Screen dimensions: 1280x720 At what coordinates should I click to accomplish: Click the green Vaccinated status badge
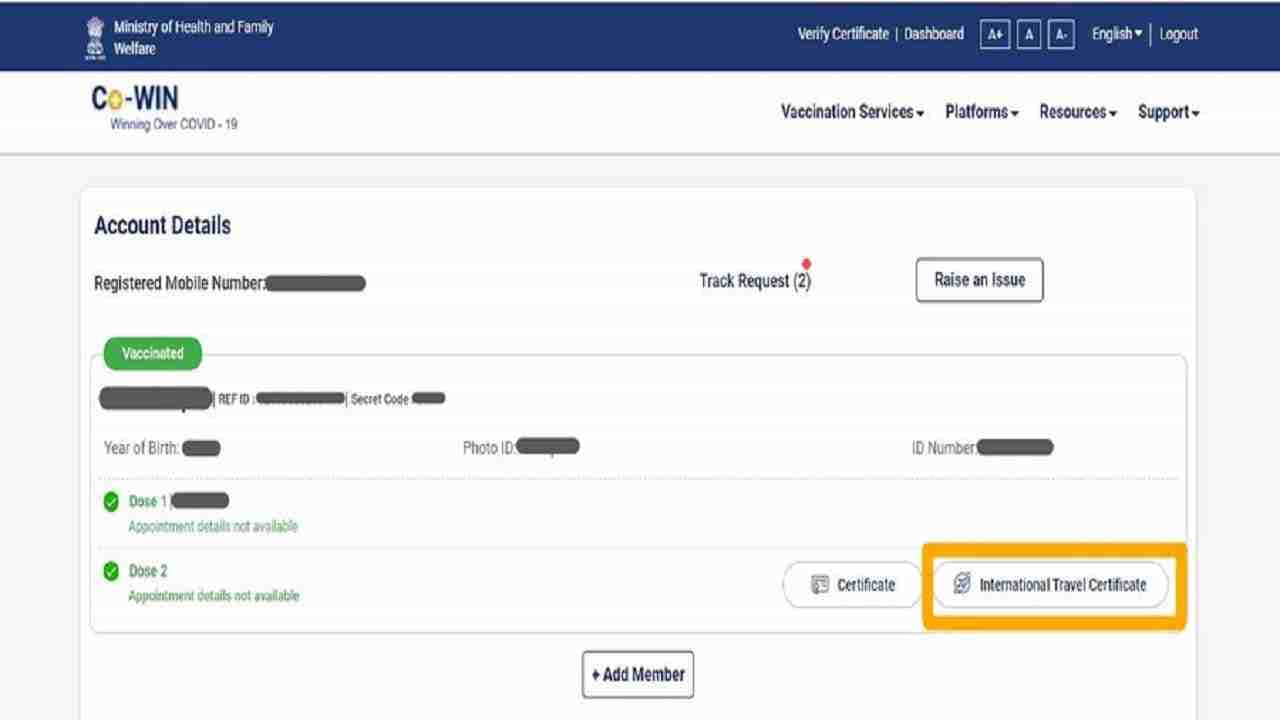pos(152,353)
